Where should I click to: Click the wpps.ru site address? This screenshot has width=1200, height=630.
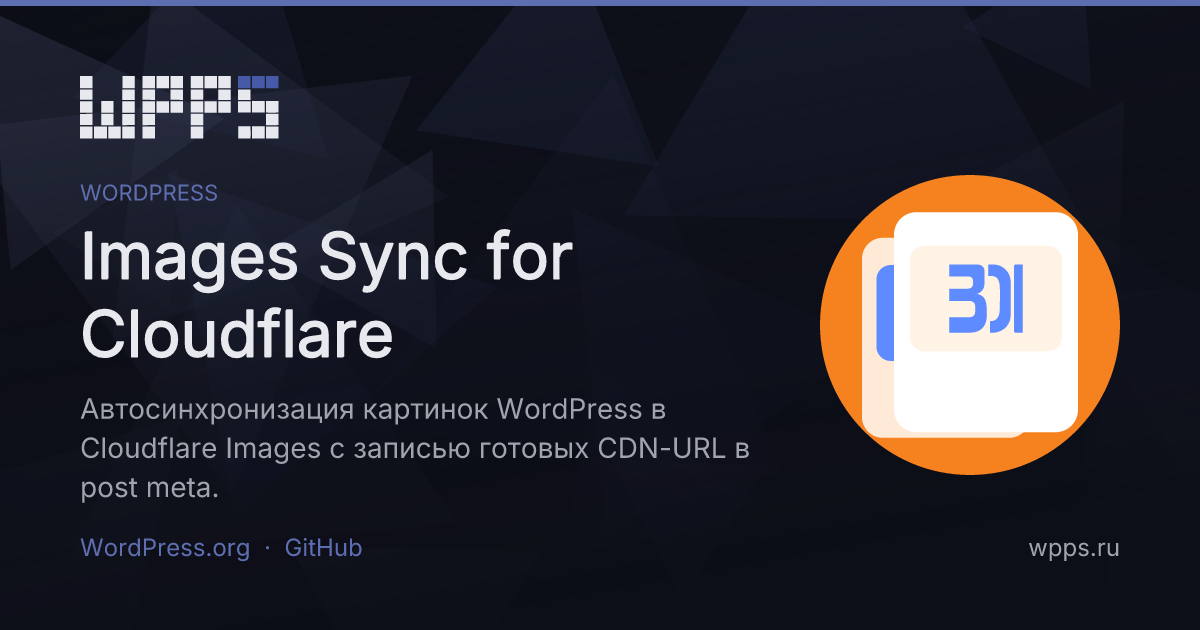1074,548
